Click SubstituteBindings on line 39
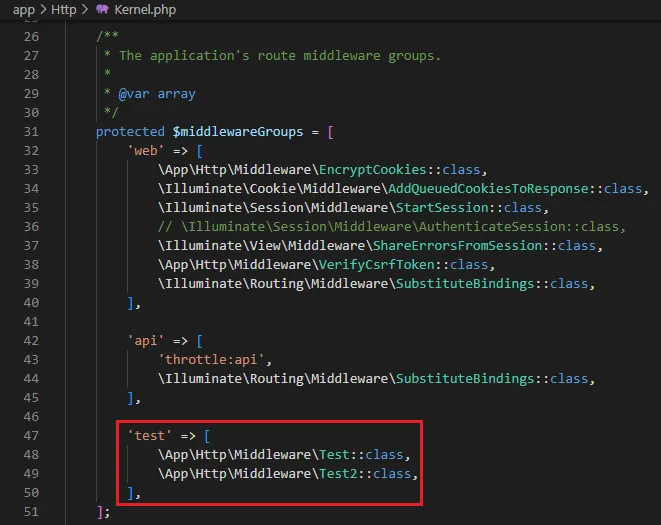 (x=465, y=283)
